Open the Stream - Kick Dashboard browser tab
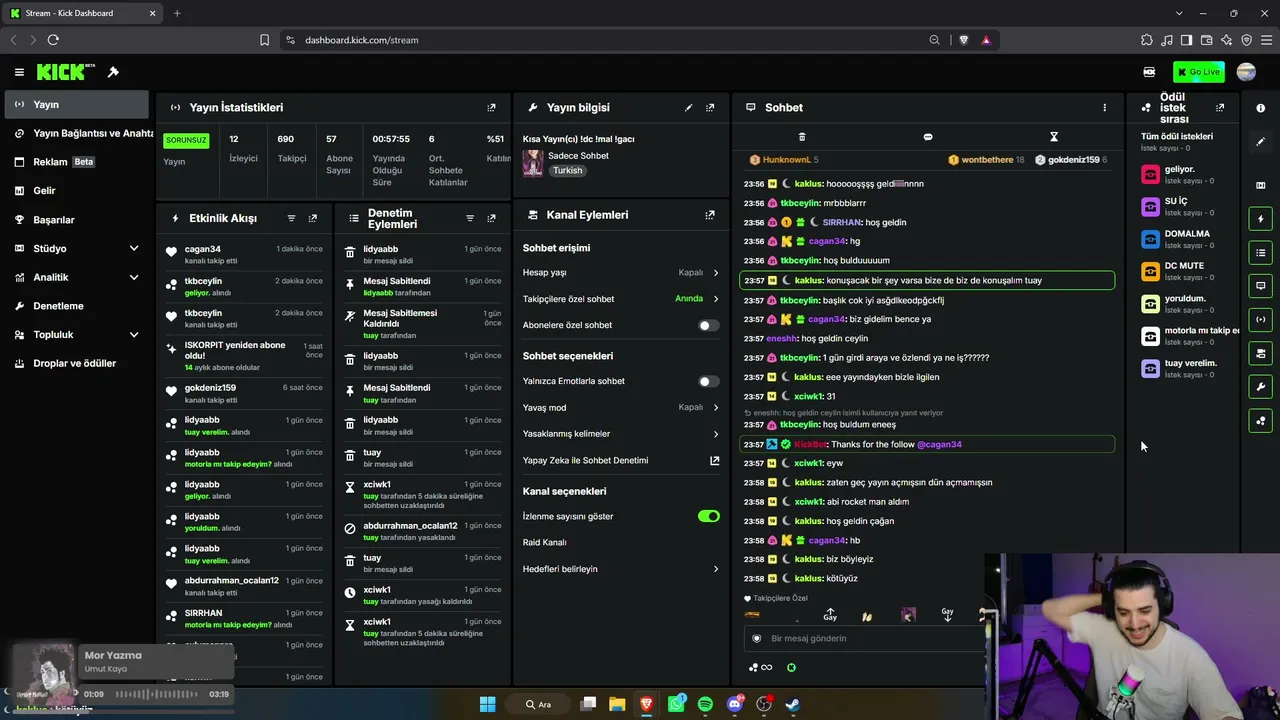This screenshot has height=720, width=1280. [x=80, y=13]
